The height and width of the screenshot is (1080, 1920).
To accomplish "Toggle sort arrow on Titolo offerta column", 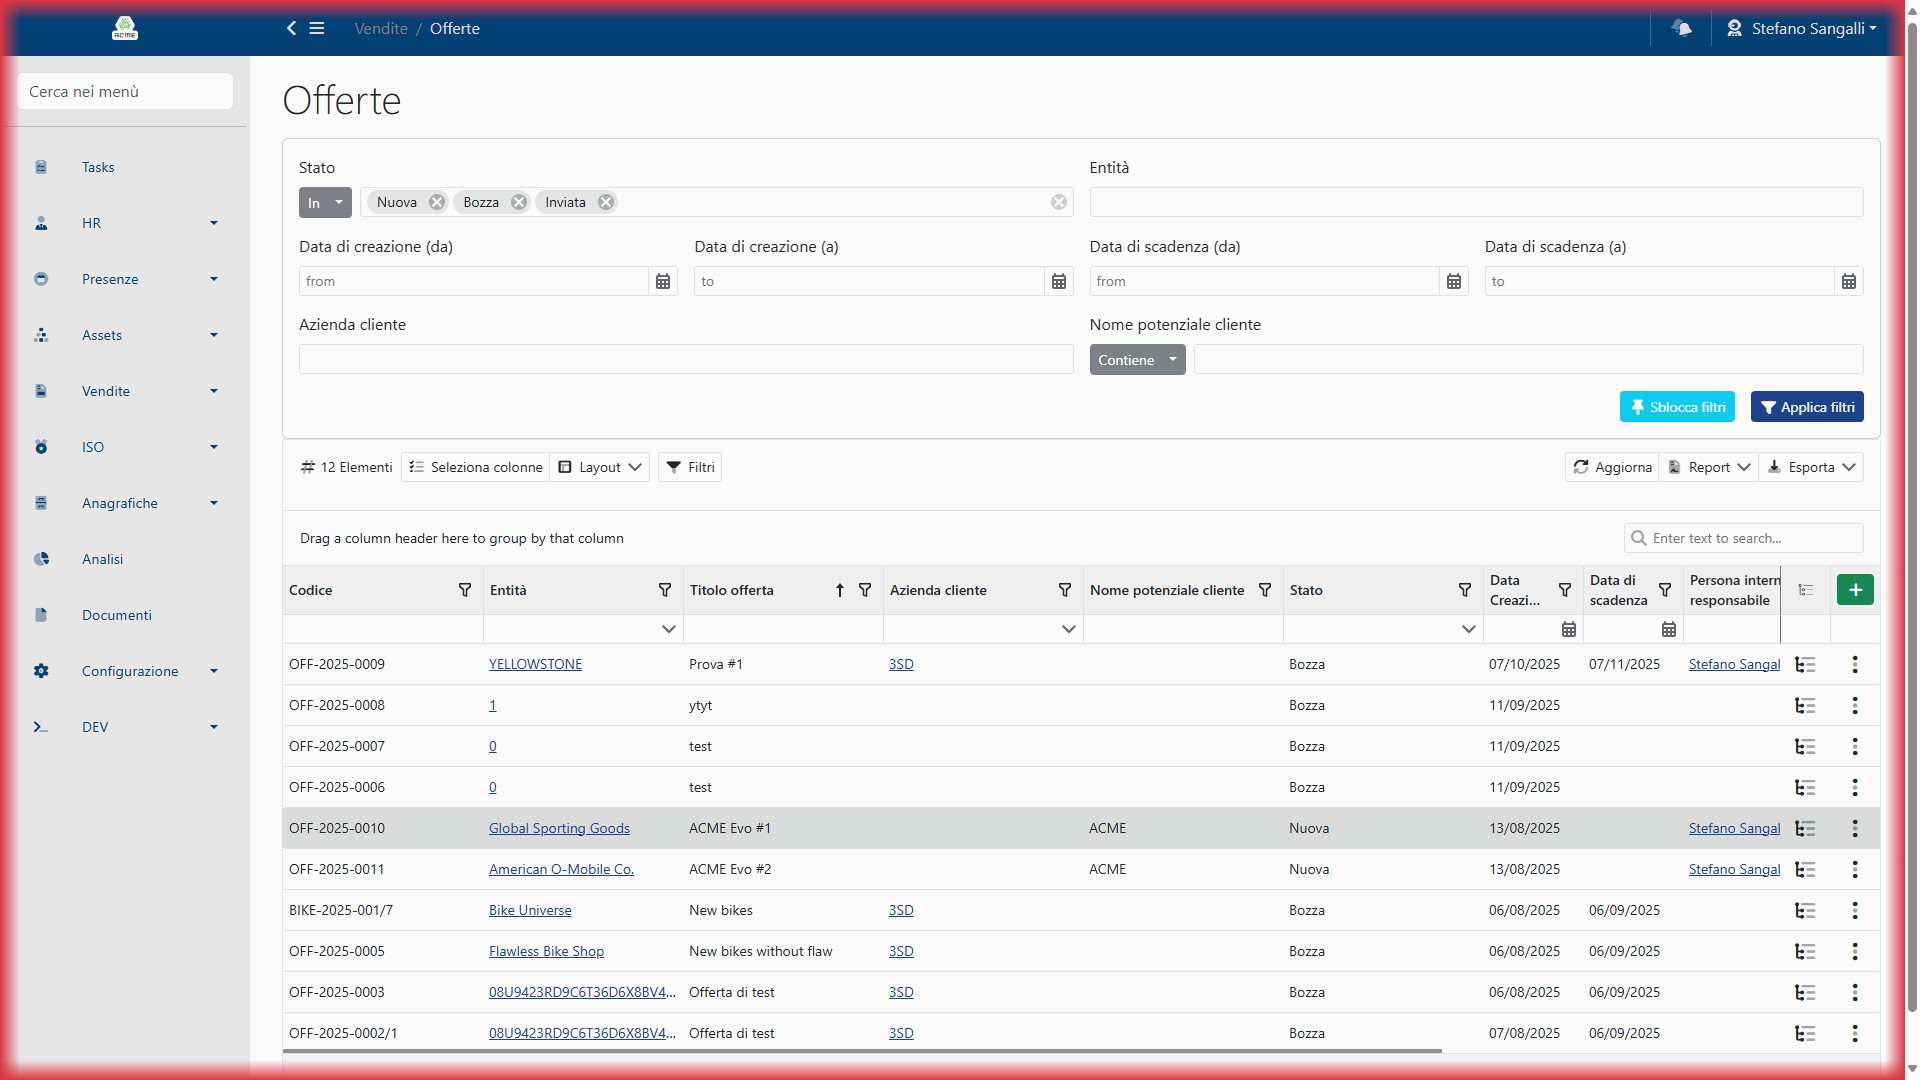I will pyautogui.click(x=840, y=590).
